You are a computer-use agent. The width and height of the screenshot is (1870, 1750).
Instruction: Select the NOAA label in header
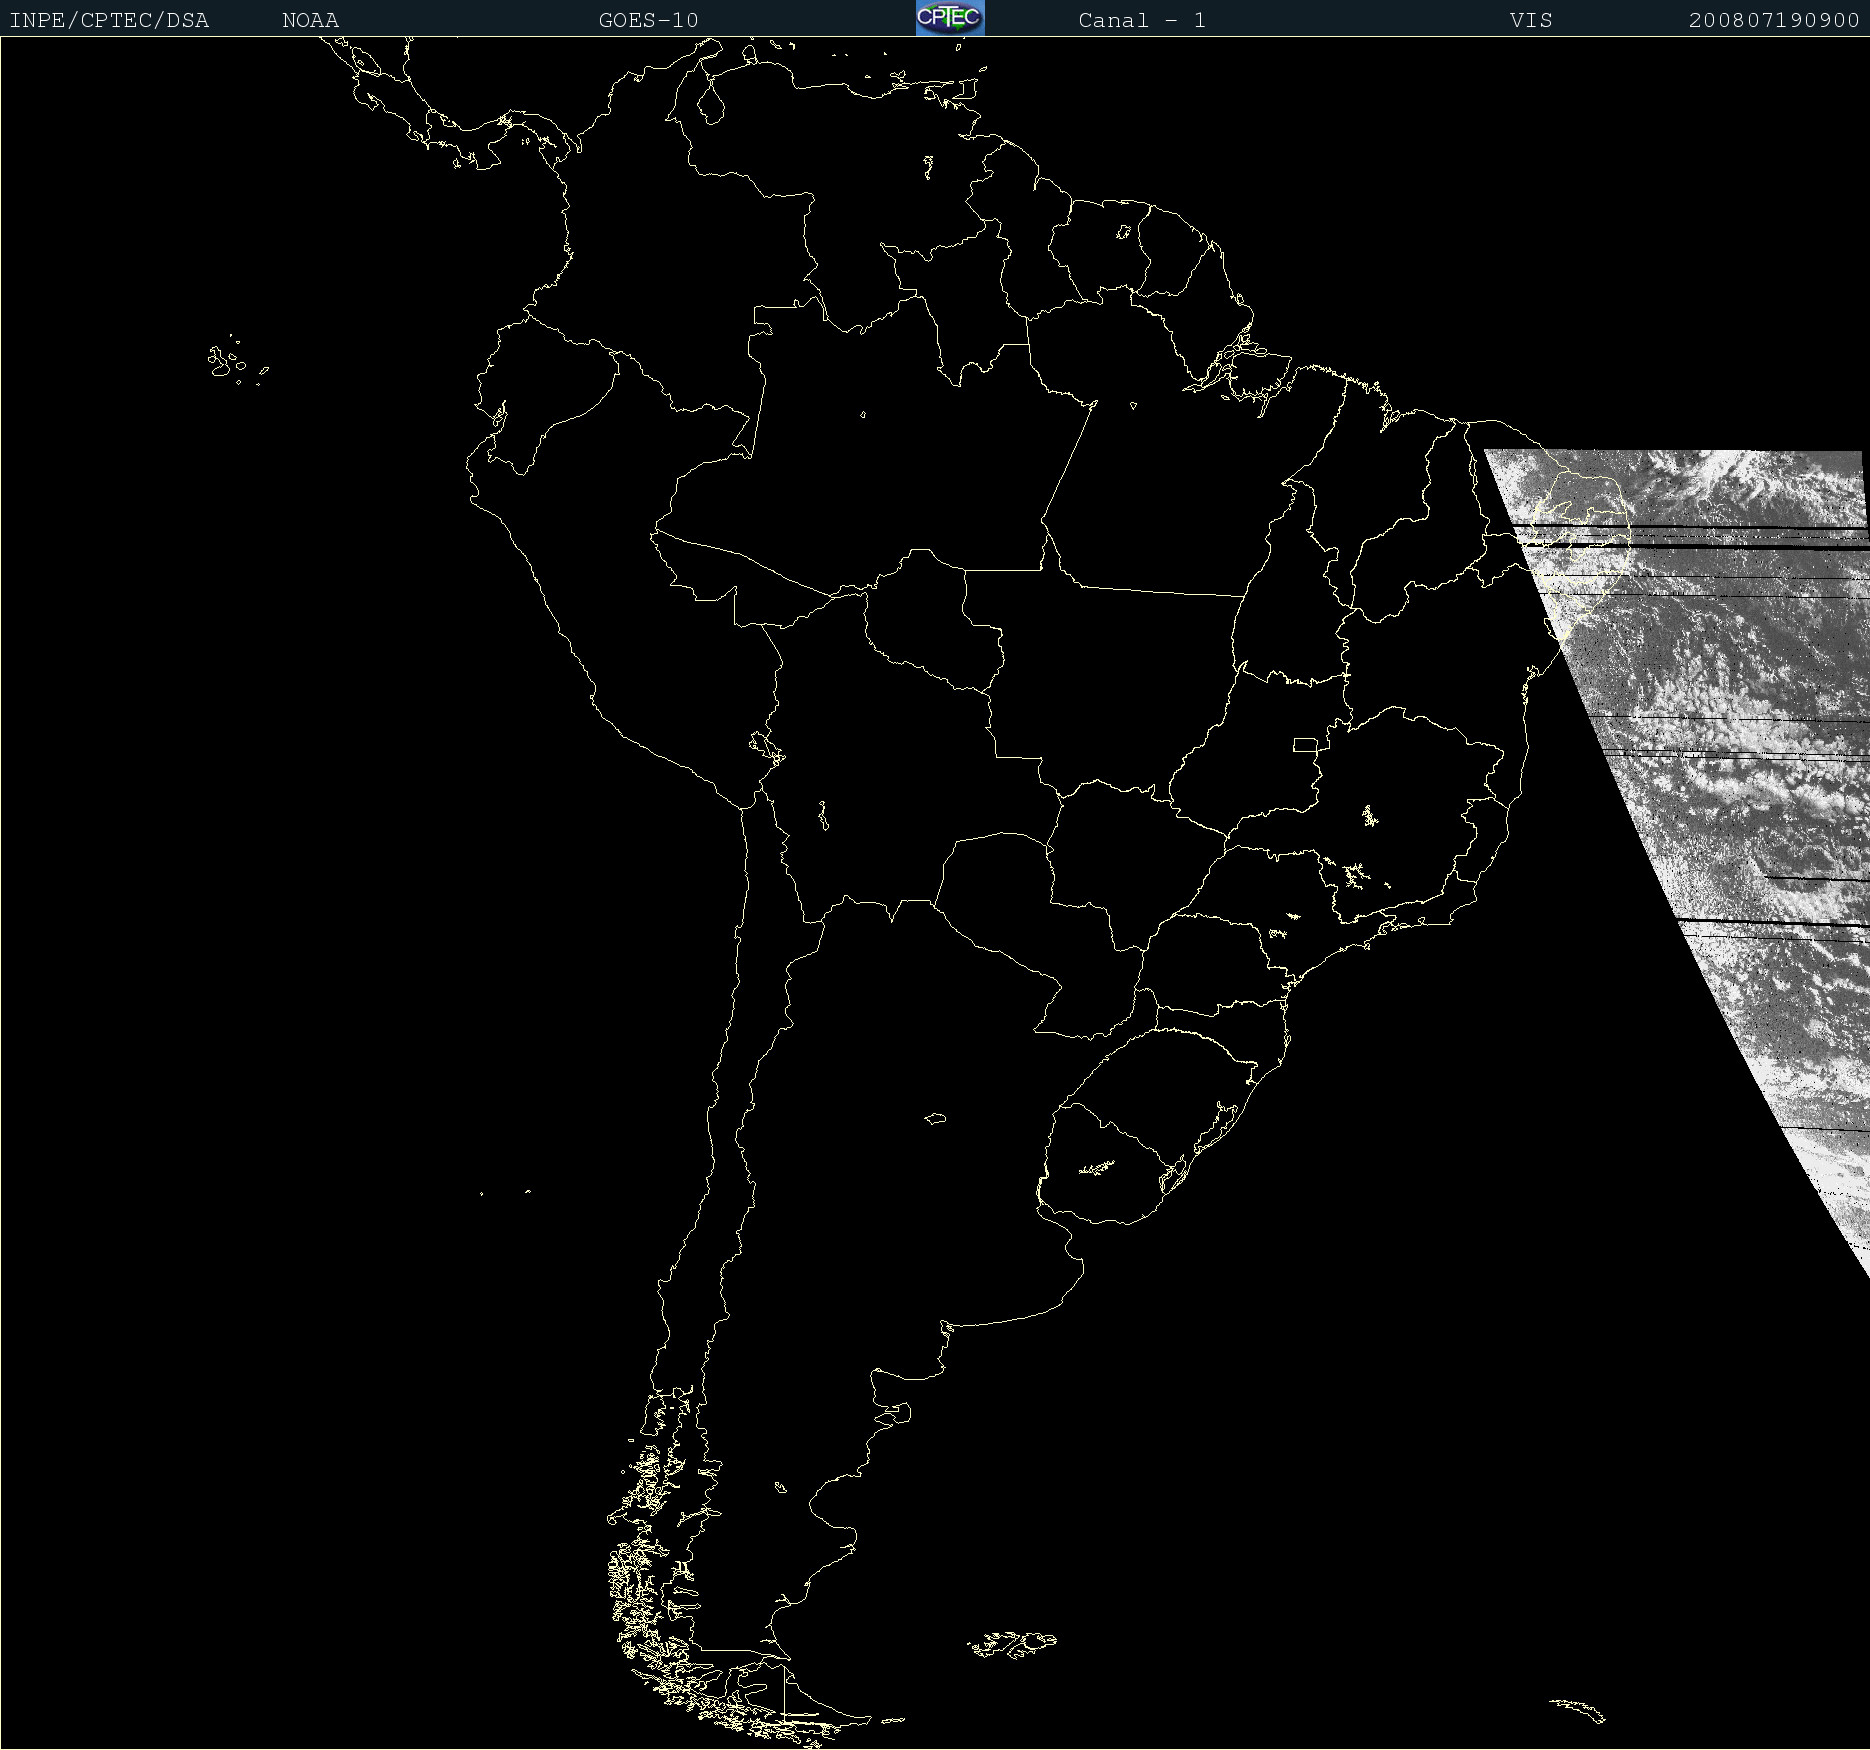pos(310,21)
